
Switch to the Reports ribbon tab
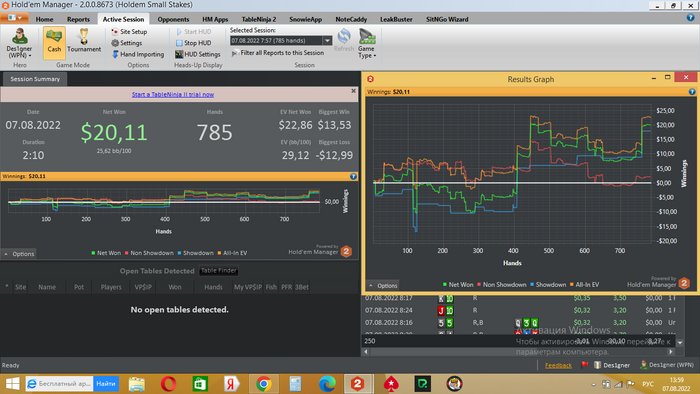(78, 19)
